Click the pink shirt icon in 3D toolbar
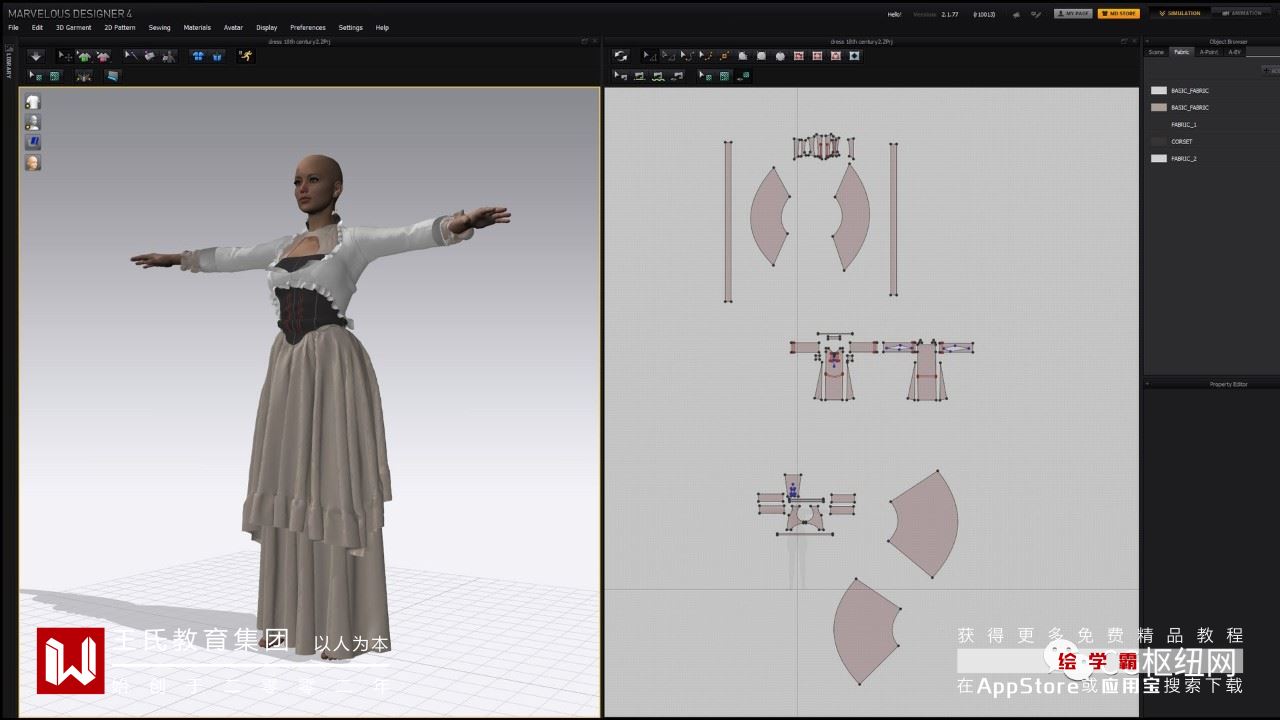Viewport: 1280px width, 720px height. (x=103, y=56)
